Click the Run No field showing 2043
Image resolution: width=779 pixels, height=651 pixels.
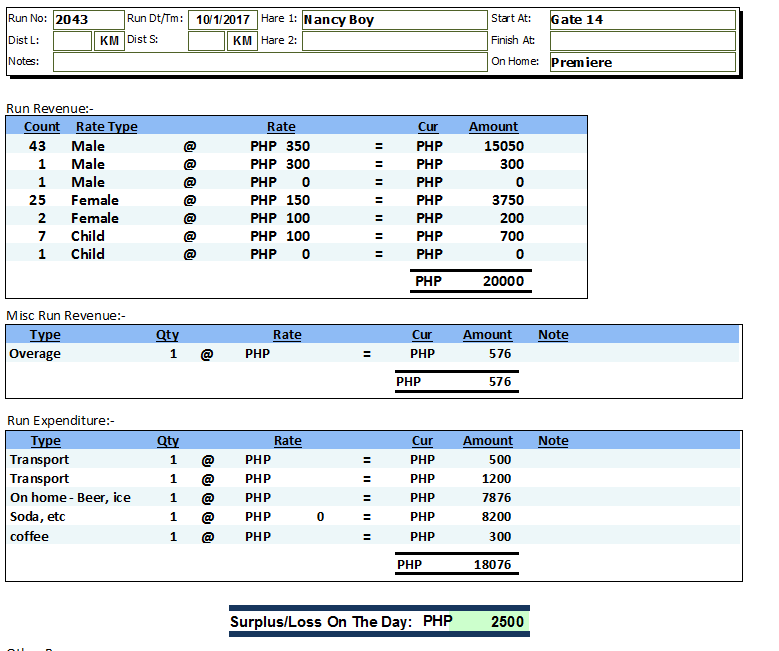coord(86,20)
